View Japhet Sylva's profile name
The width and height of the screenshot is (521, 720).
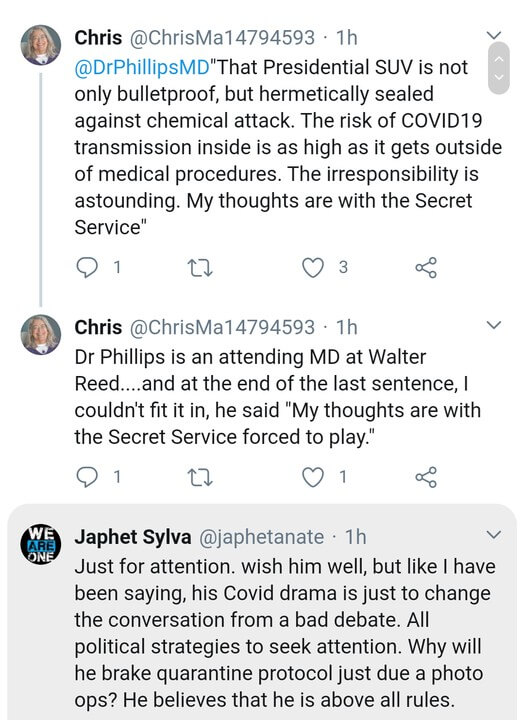(133, 537)
